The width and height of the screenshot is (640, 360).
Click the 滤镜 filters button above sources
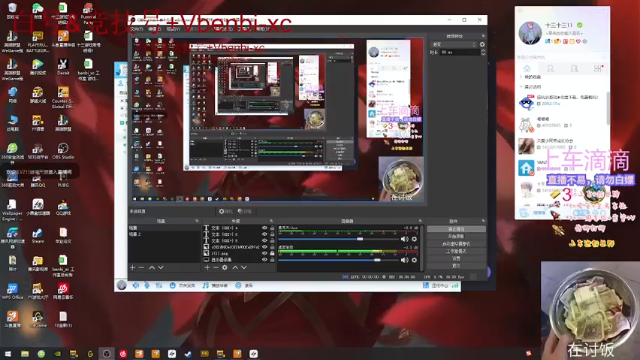click(245, 211)
